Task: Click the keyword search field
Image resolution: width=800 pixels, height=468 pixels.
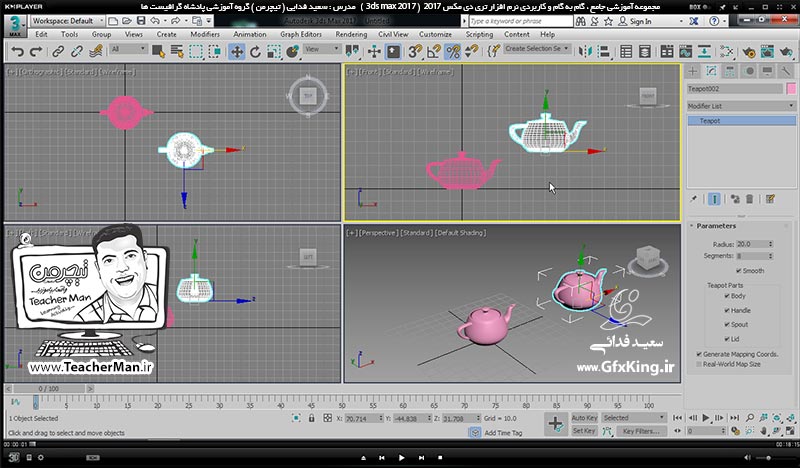Action: [x=520, y=21]
